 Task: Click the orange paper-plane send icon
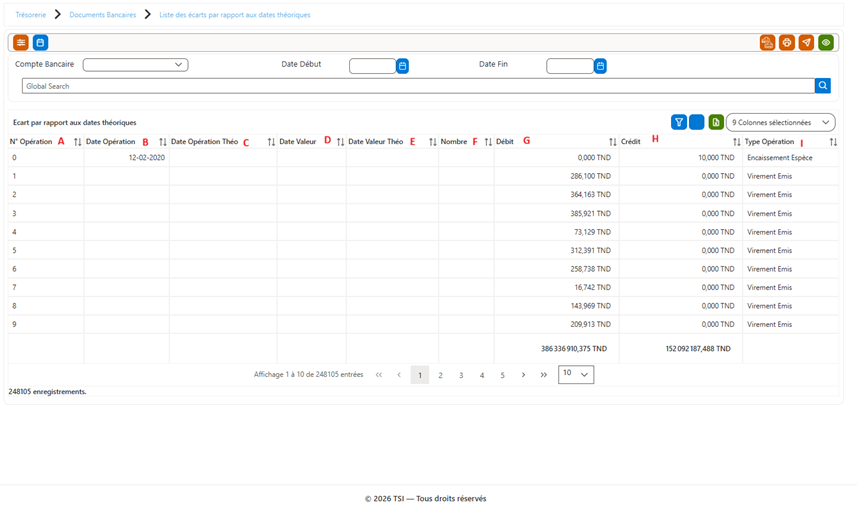point(806,43)
